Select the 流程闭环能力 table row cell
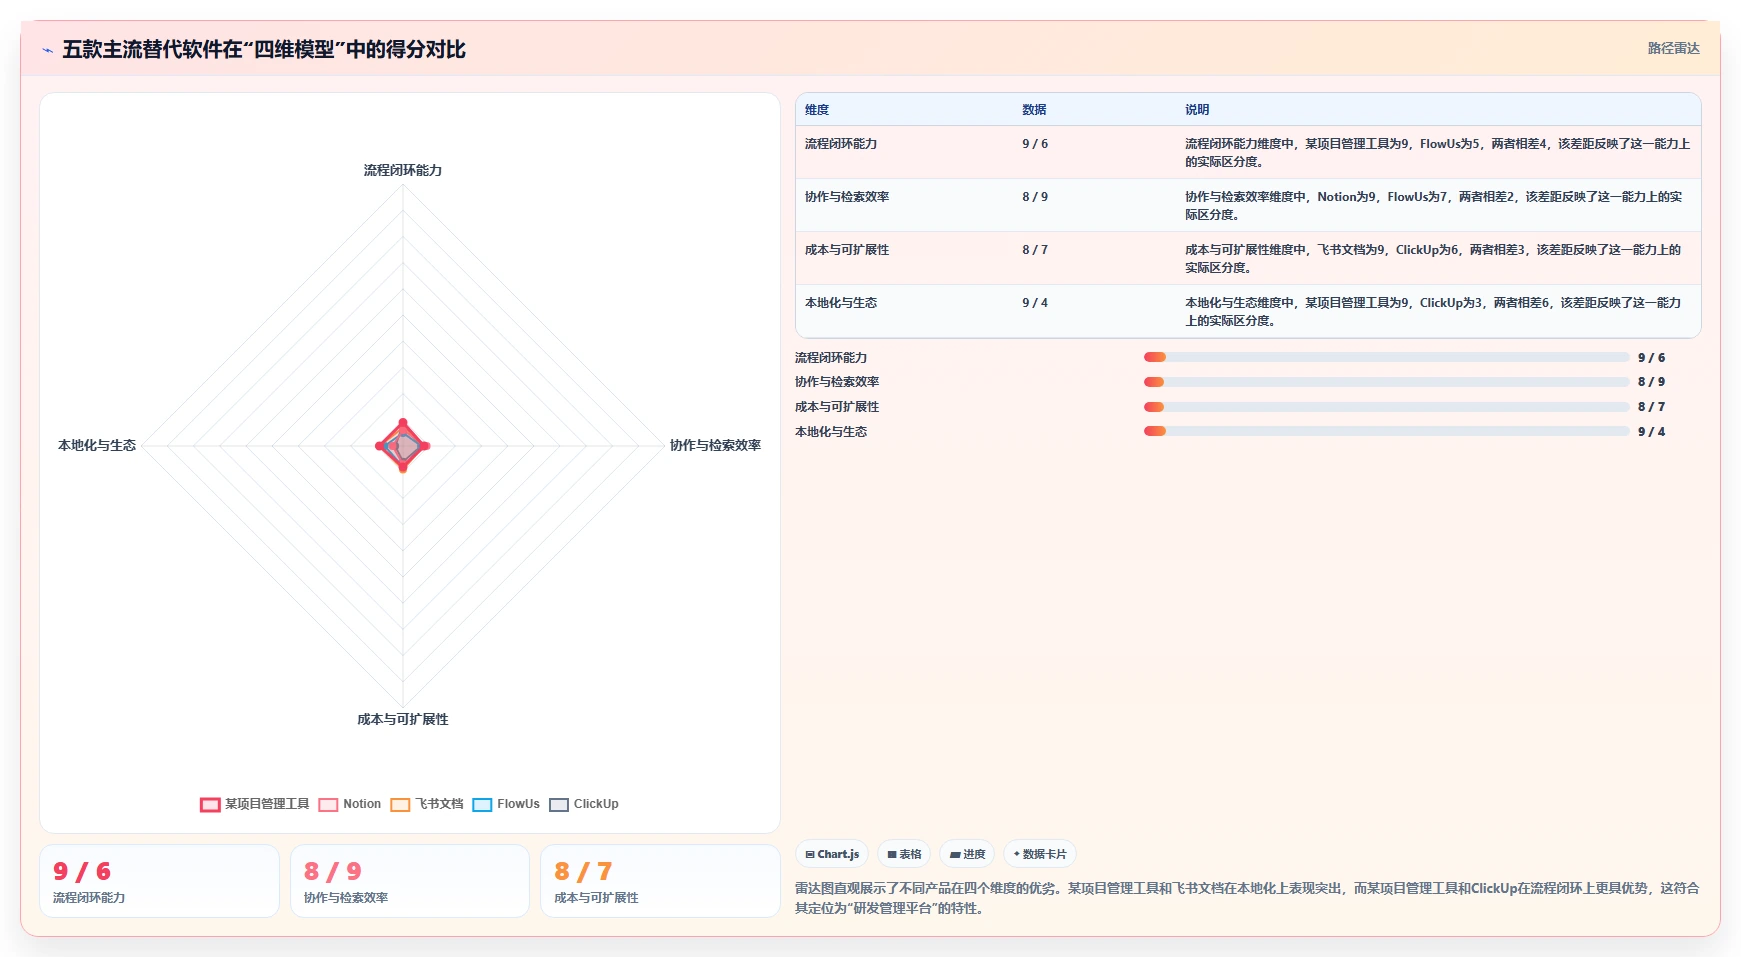This screenshot has width=1741, height=957. 841,144
